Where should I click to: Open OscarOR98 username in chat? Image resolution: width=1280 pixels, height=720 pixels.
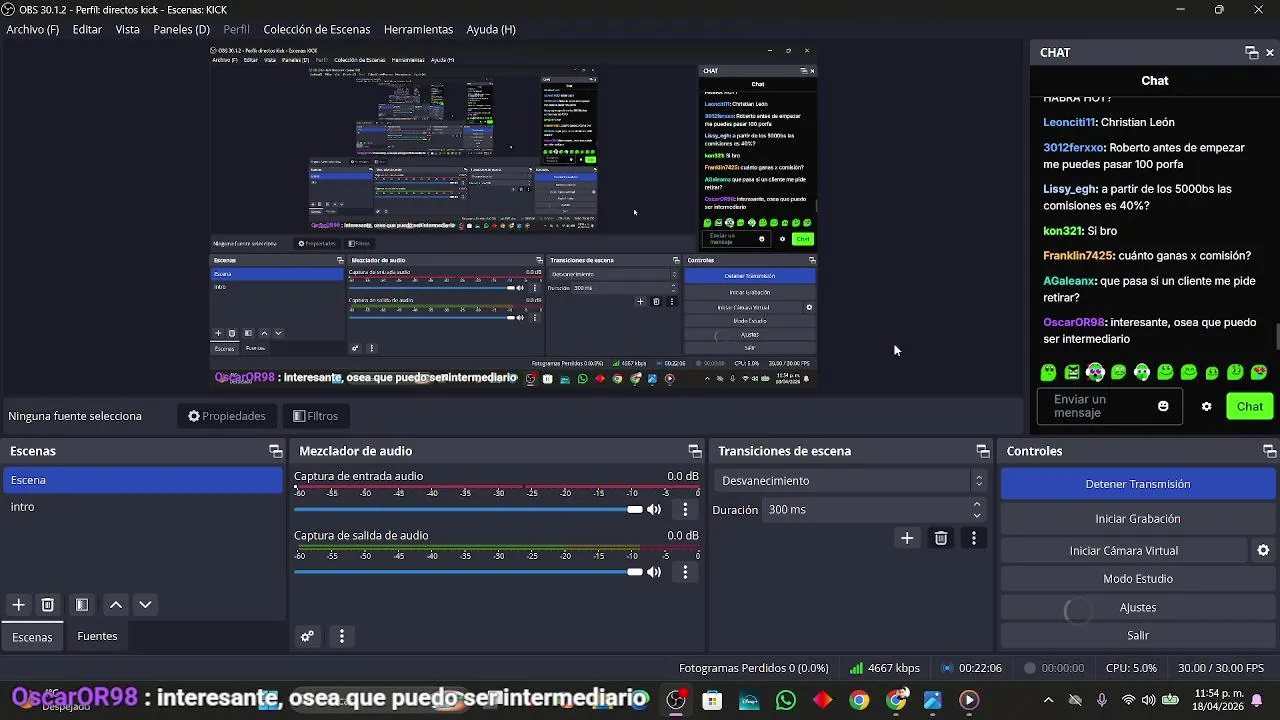1073,323
